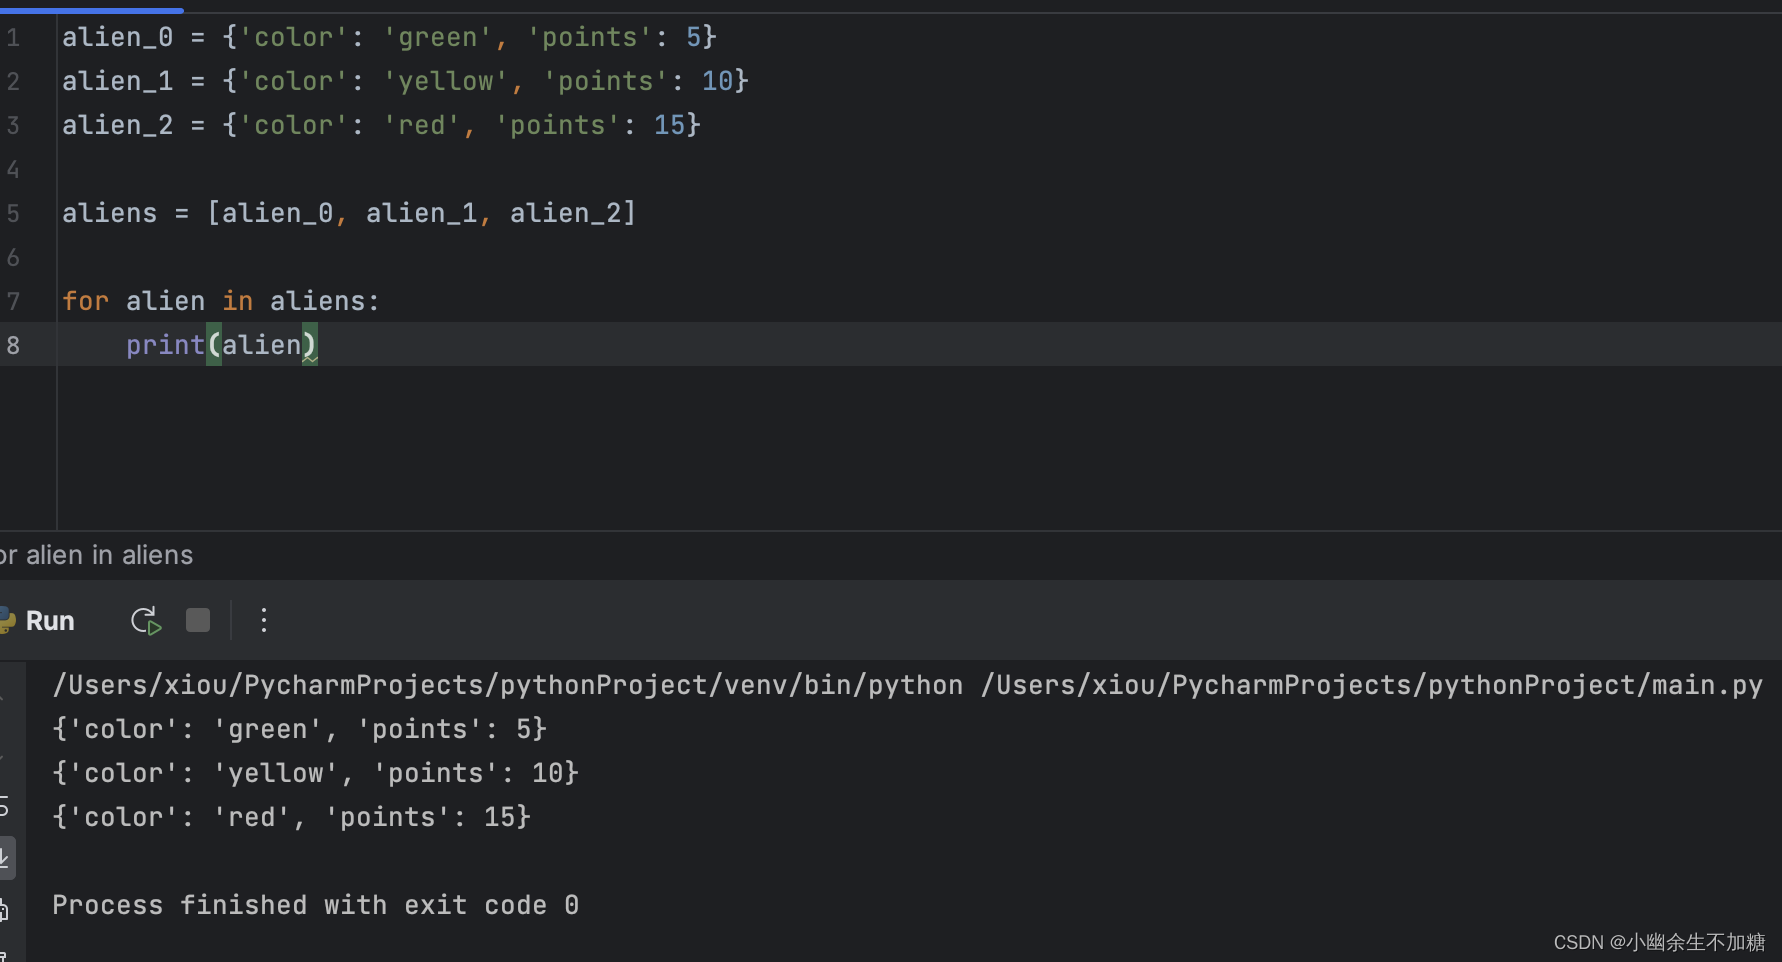Click output "{'color': 'yellow', 'points': 10}"
Screen dimensions: 1782x962
click(x=316, y=773)
